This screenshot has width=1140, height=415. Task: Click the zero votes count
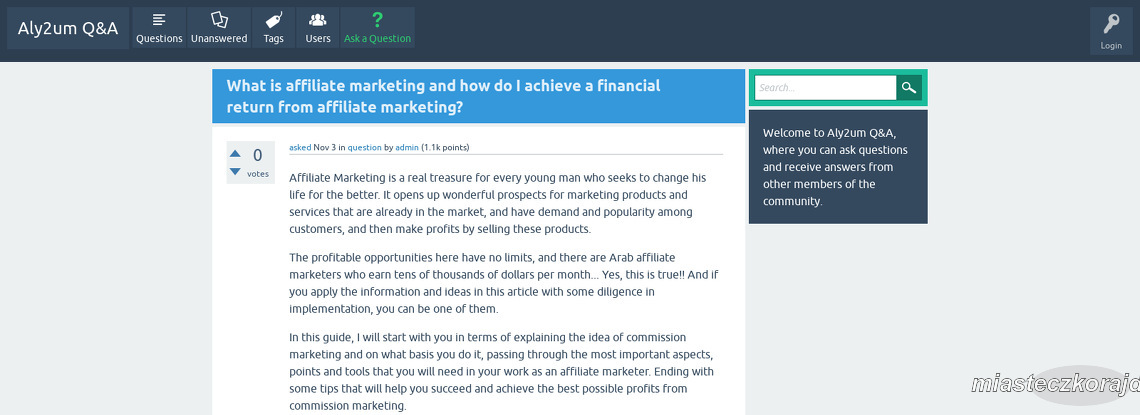257,155
